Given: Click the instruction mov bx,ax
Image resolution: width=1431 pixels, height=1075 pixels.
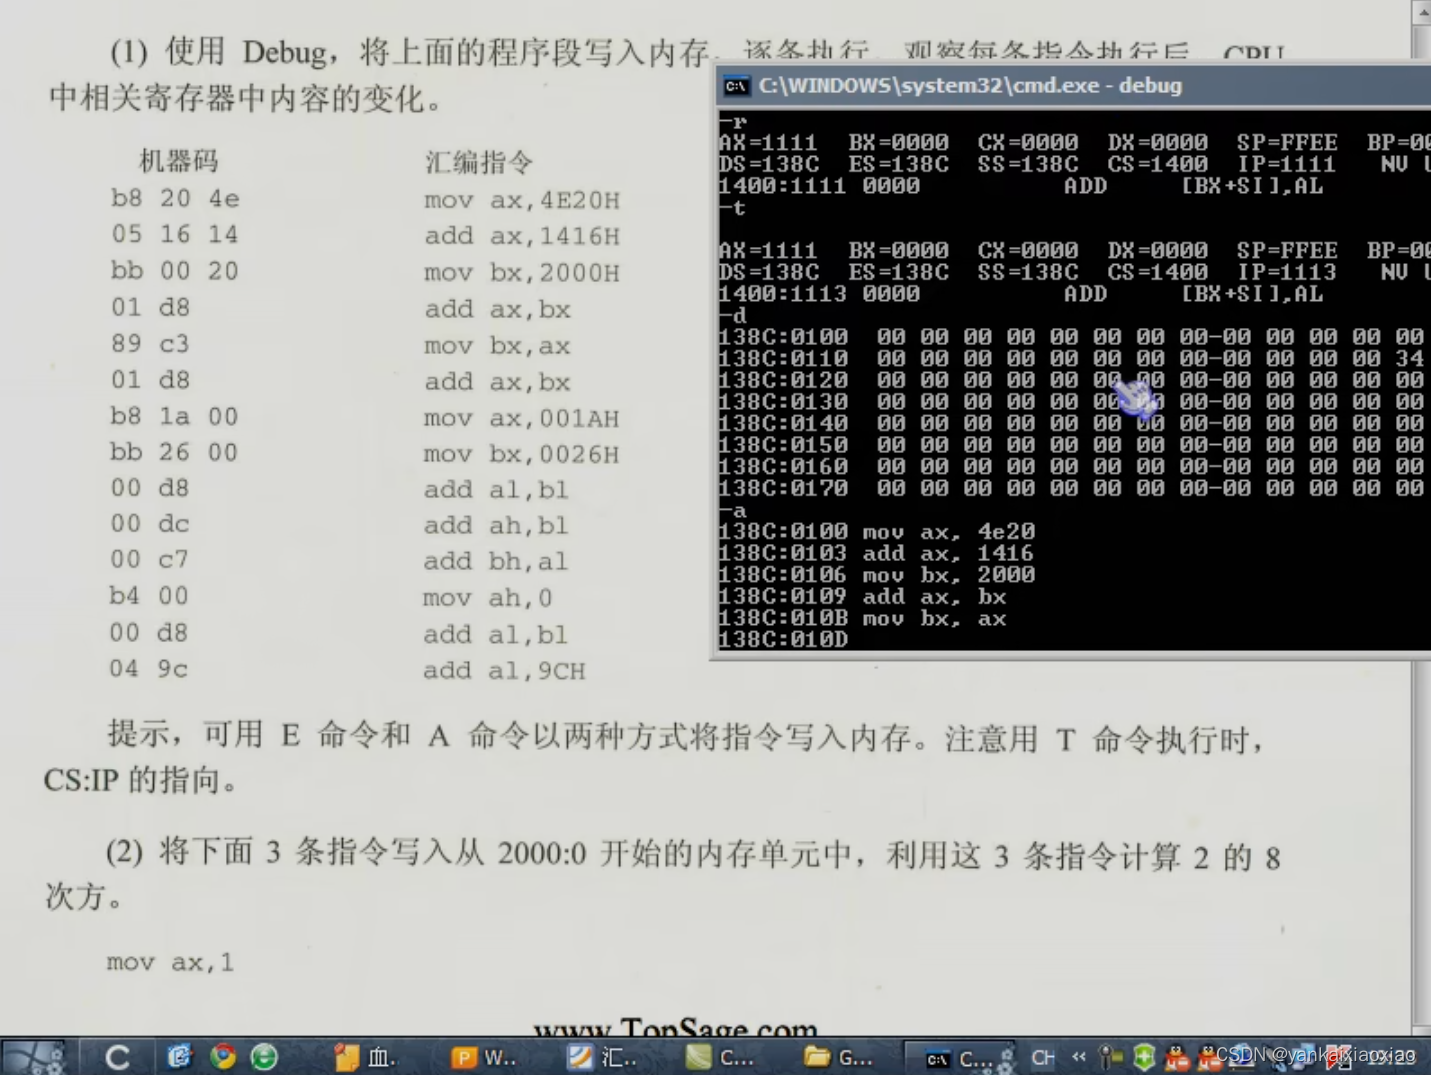Looking at the screenshot, I should pos(497,346).
